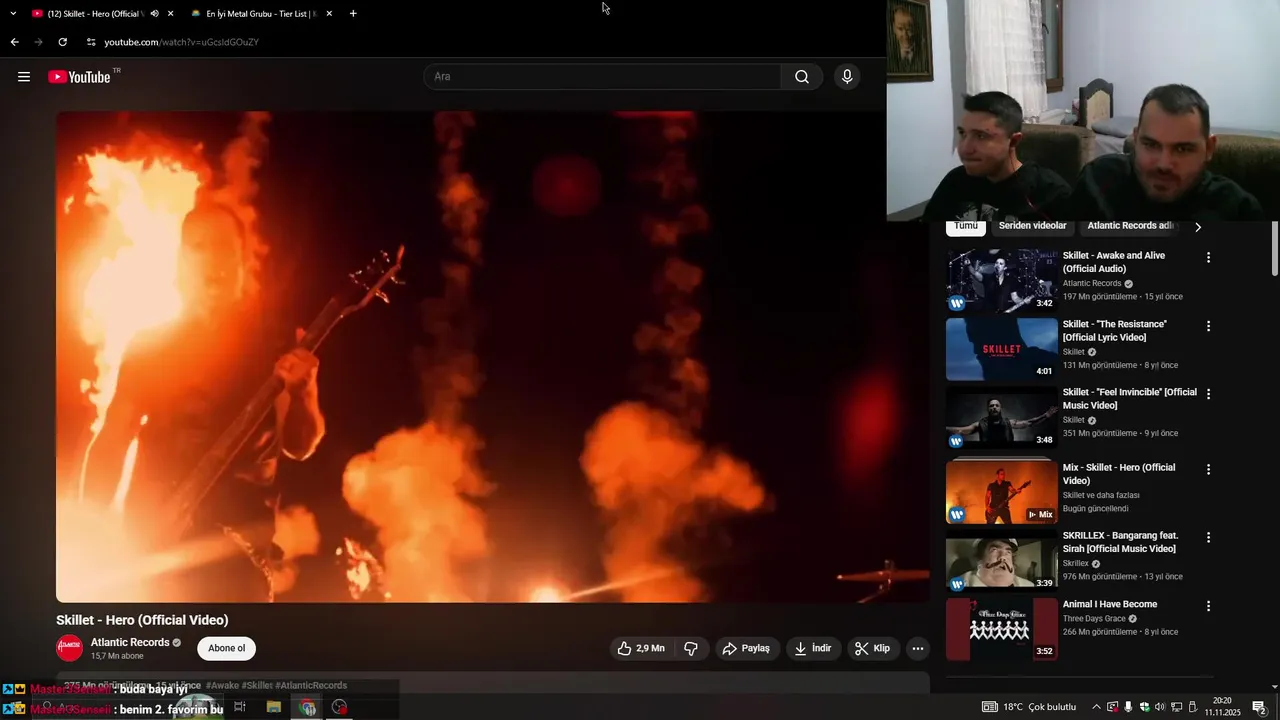Viewport: 1280px width, 720px height.
Task: Open Atlantic Records channel avatar
Action: (x=70, y=648)
